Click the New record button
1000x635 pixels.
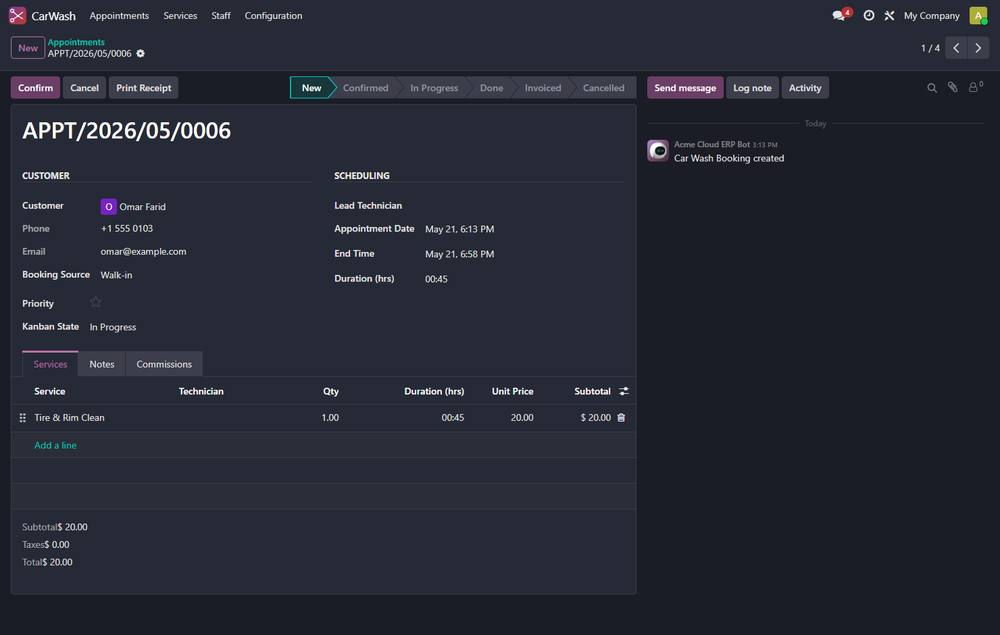28,48
